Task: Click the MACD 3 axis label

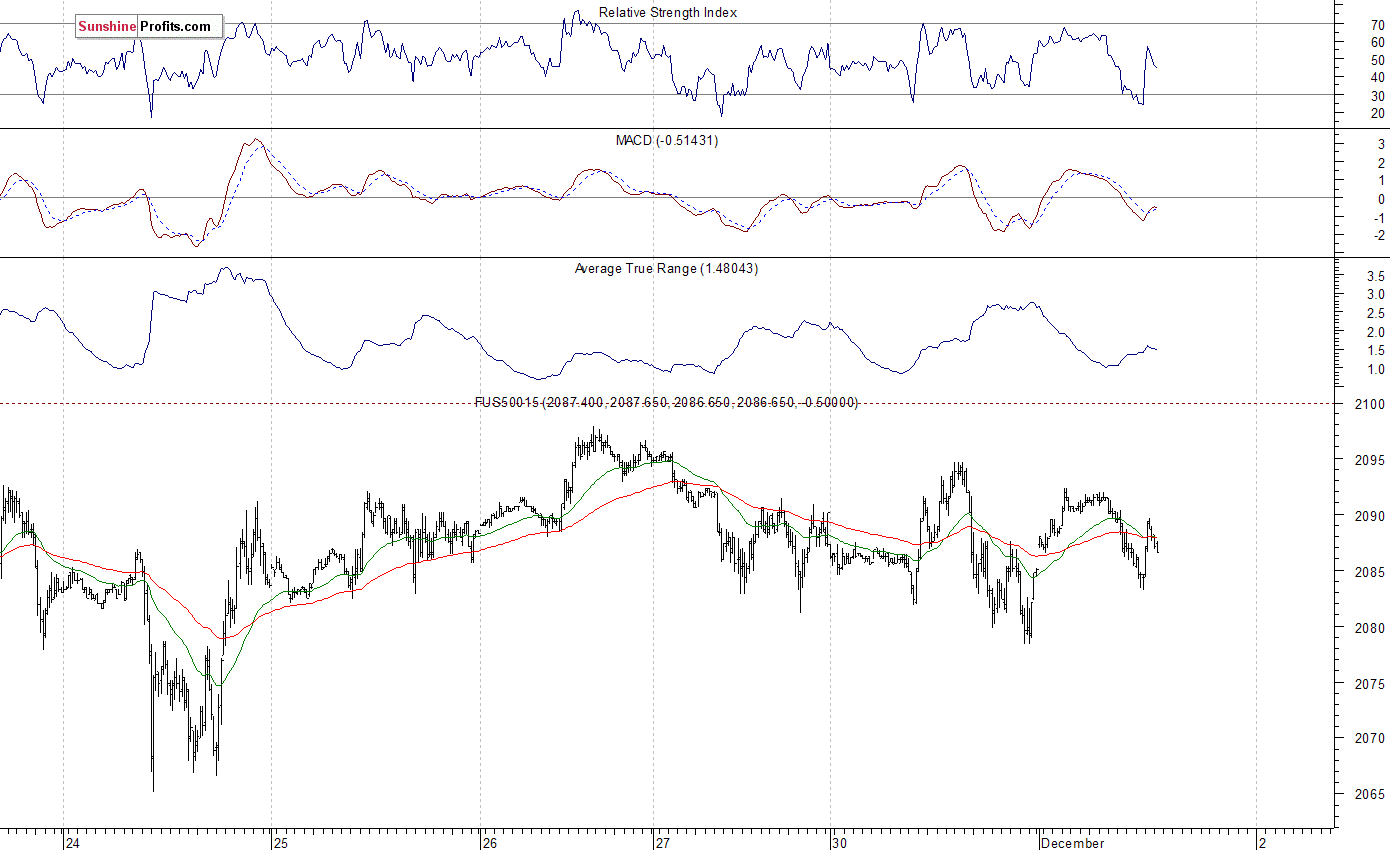Action: (1380, 145)
